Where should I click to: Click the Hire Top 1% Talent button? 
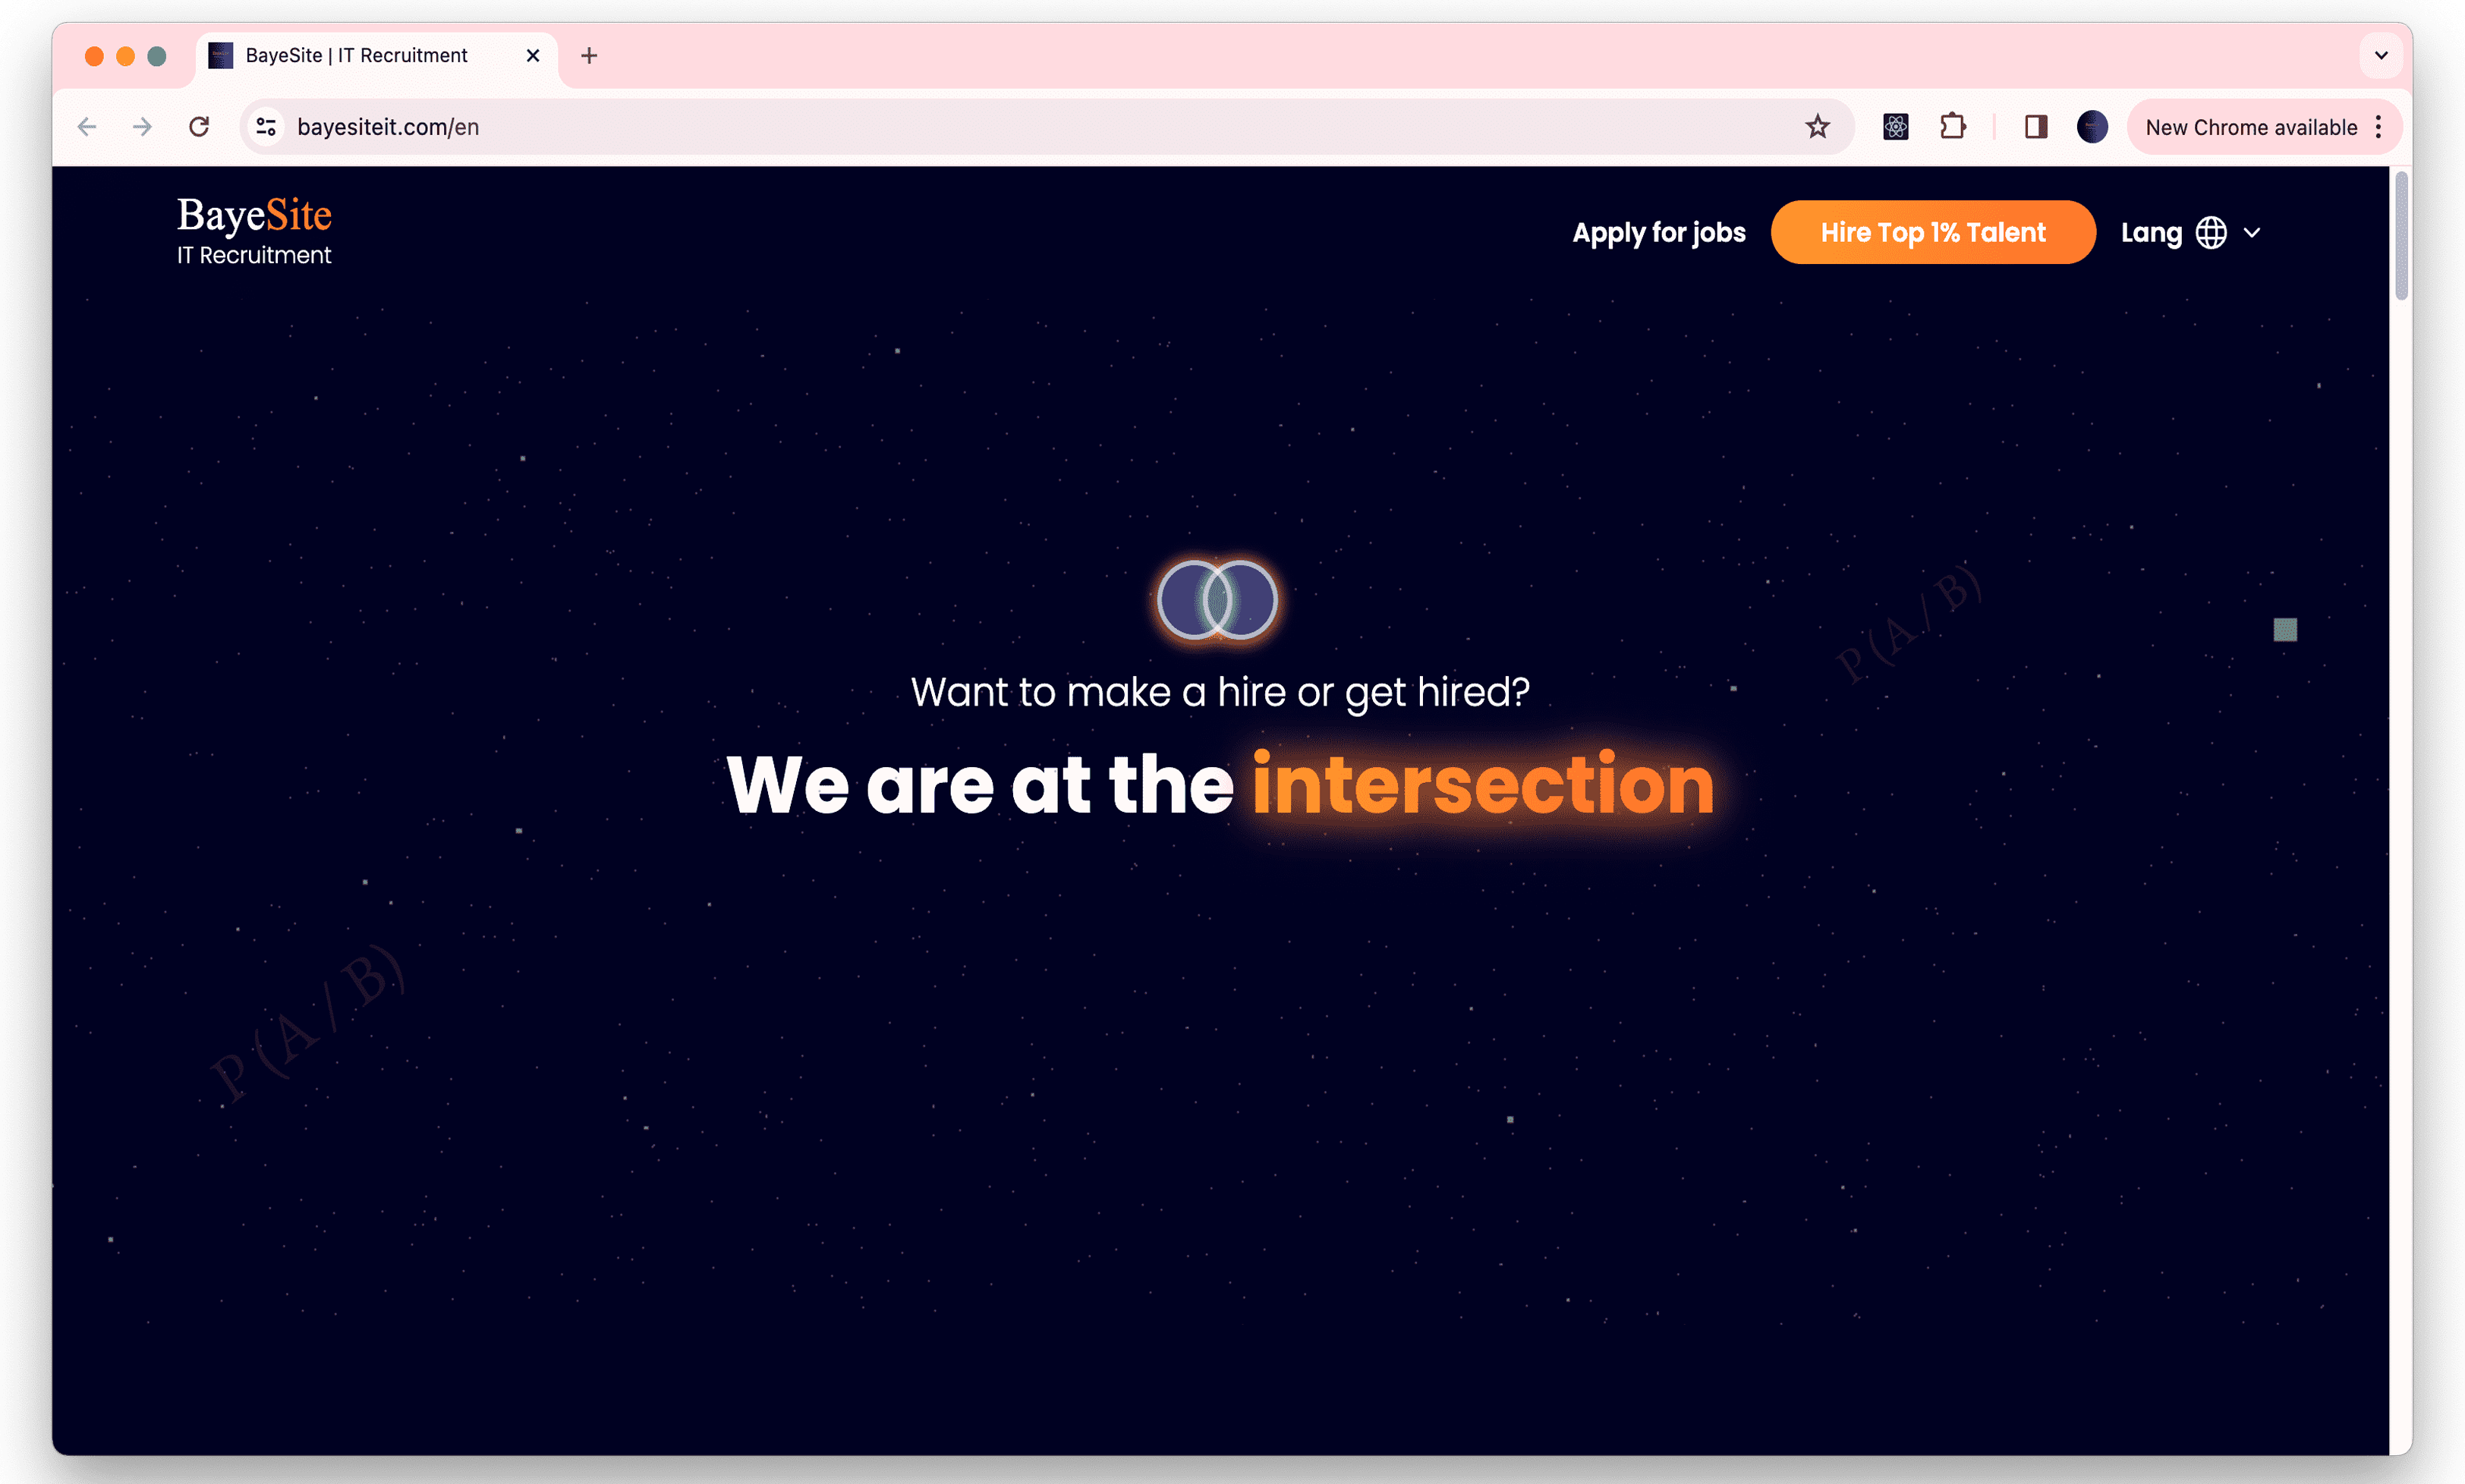tap(1931, 231)
